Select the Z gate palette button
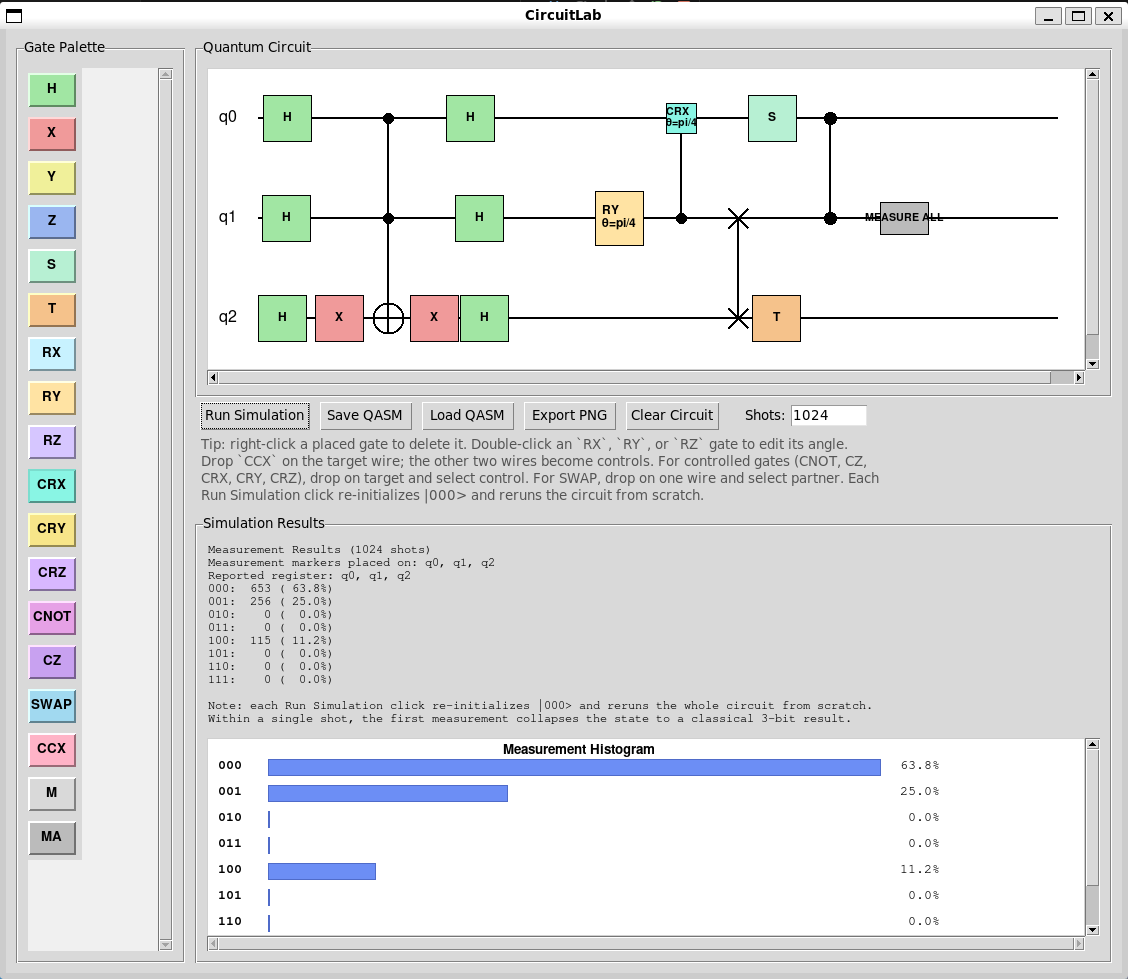Image resolution: width=1128 pixels, height=979 pixels. [52, 221]
